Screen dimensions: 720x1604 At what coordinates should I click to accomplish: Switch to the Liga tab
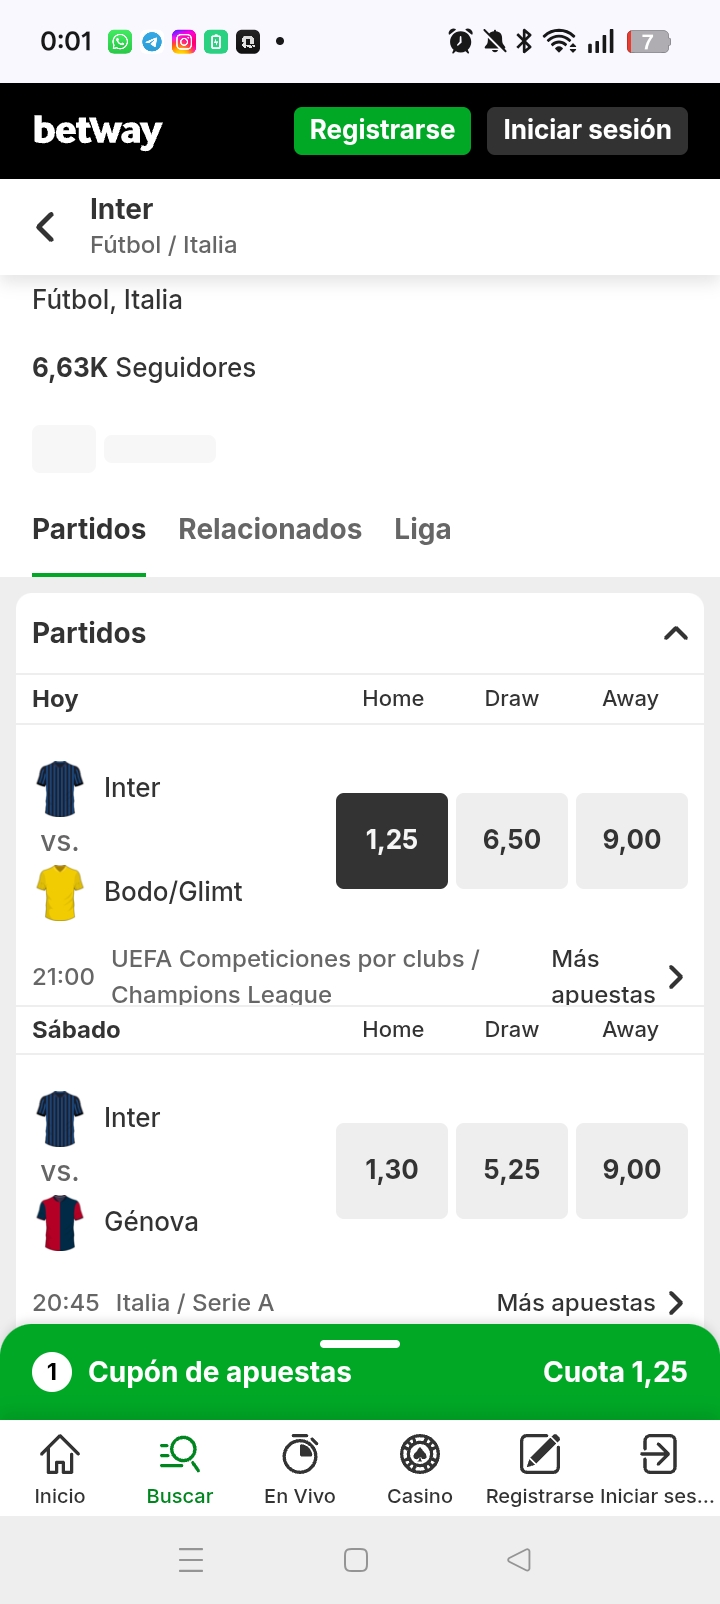click(x=422, y=529)
